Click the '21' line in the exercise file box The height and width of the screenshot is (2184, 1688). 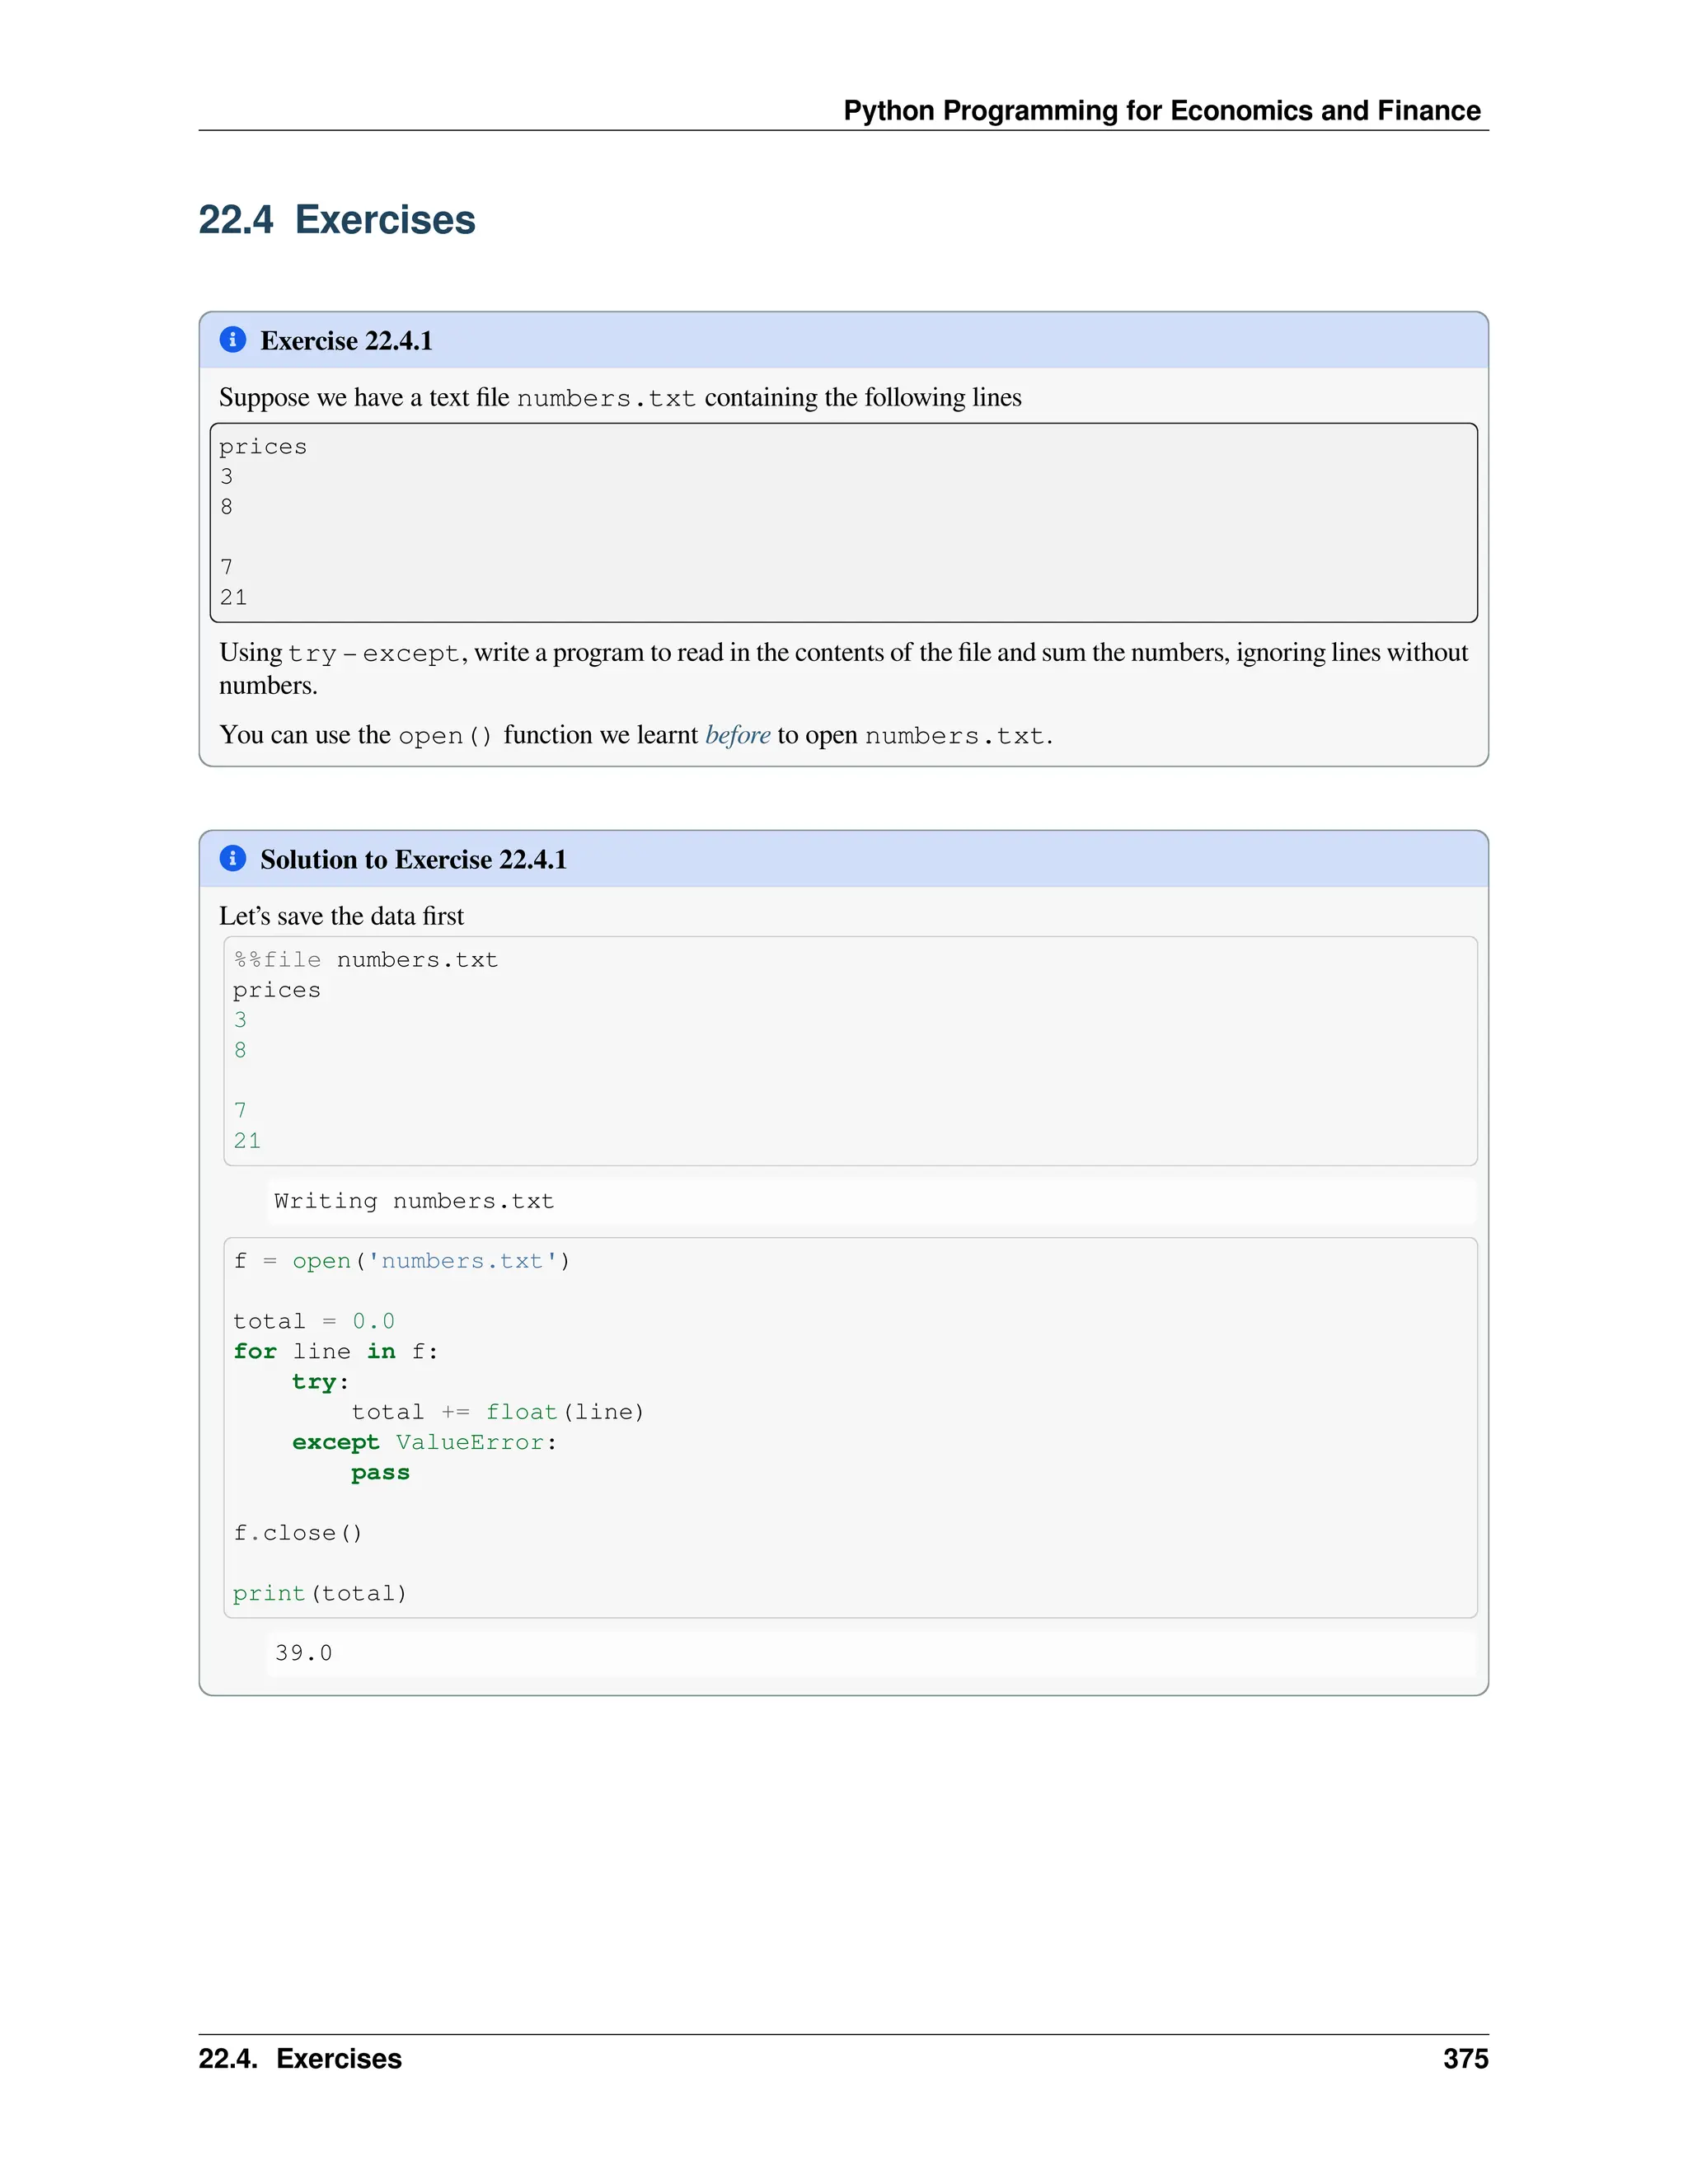click(x=233, y=597)
